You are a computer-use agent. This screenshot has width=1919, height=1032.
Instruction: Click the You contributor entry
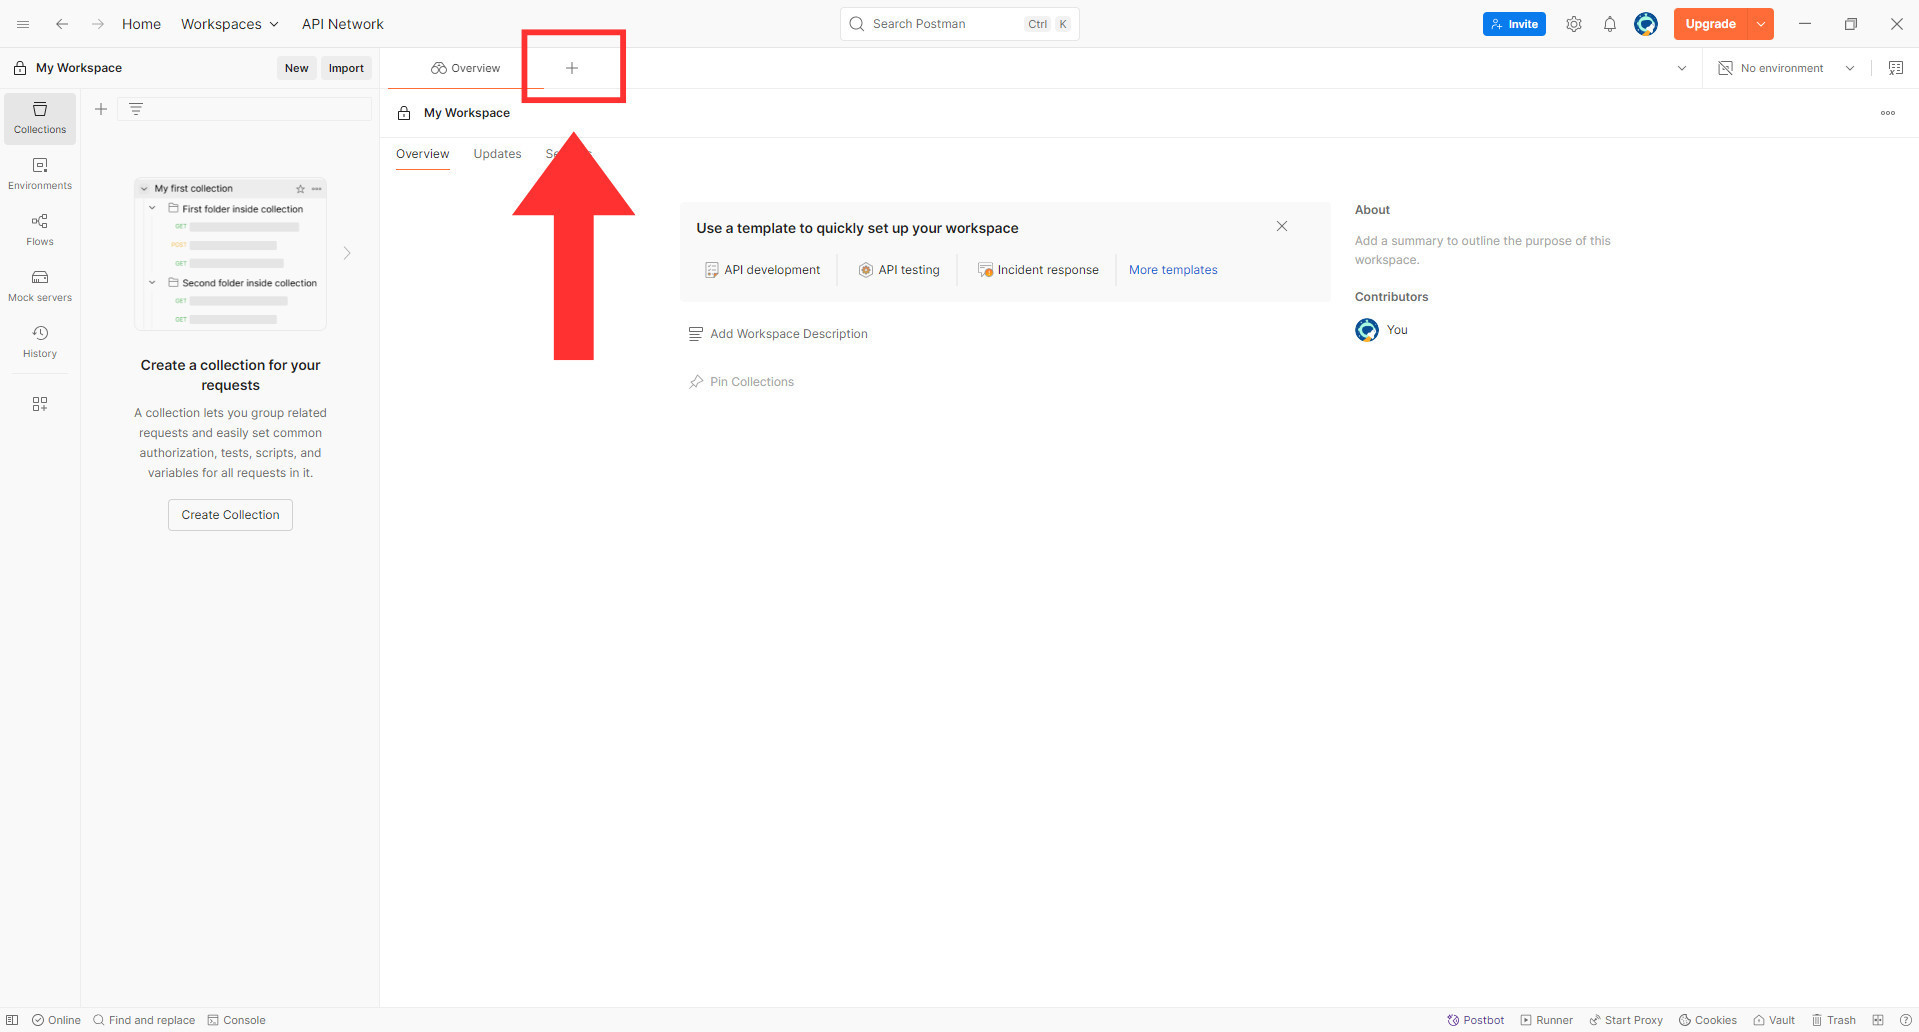pyautogui.click(x=1382, y=330)
